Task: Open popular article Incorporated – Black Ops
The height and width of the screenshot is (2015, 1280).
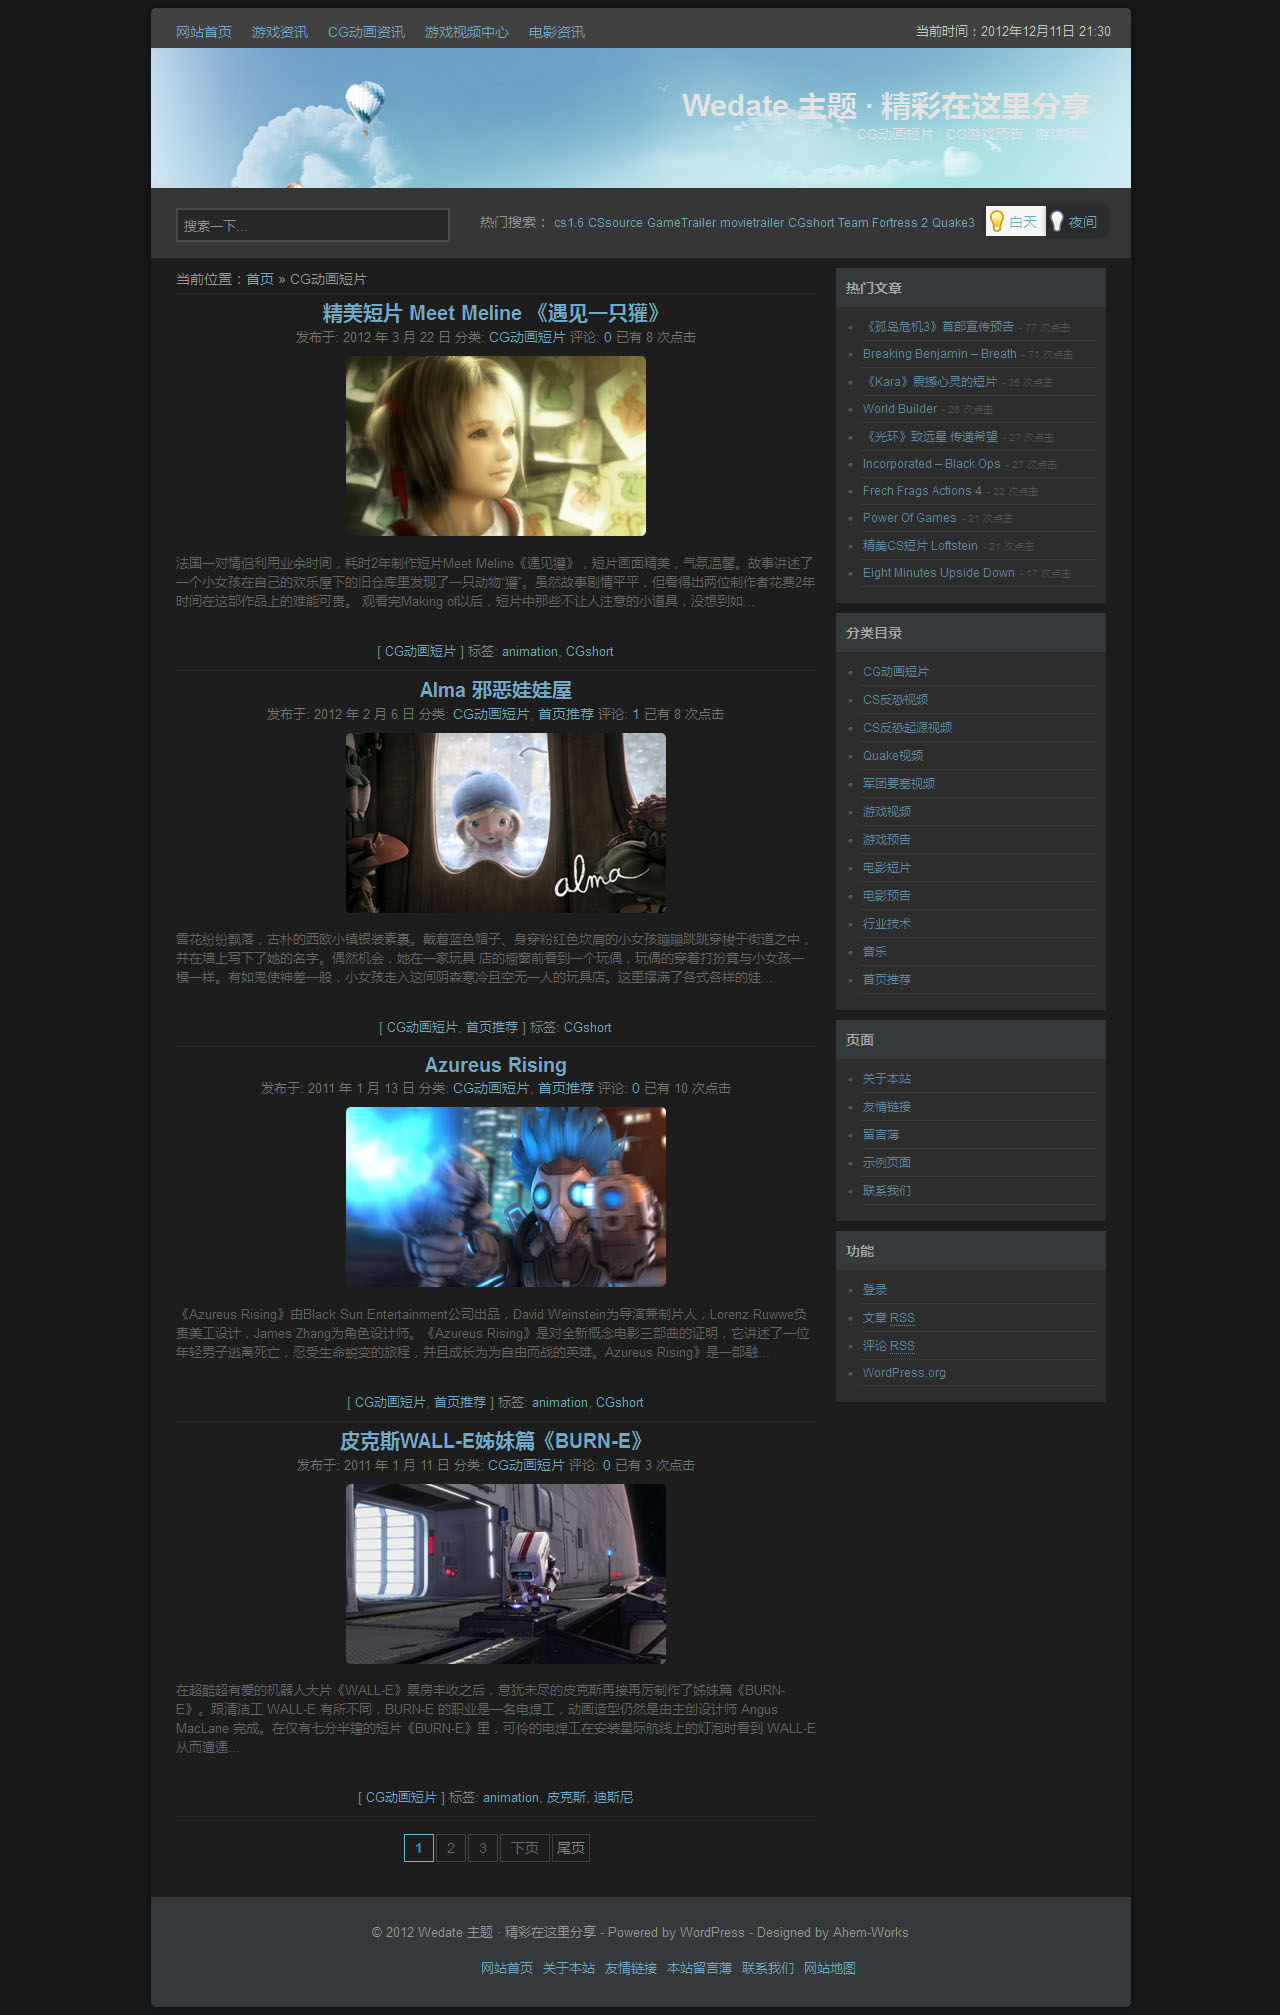Action: 932,464
